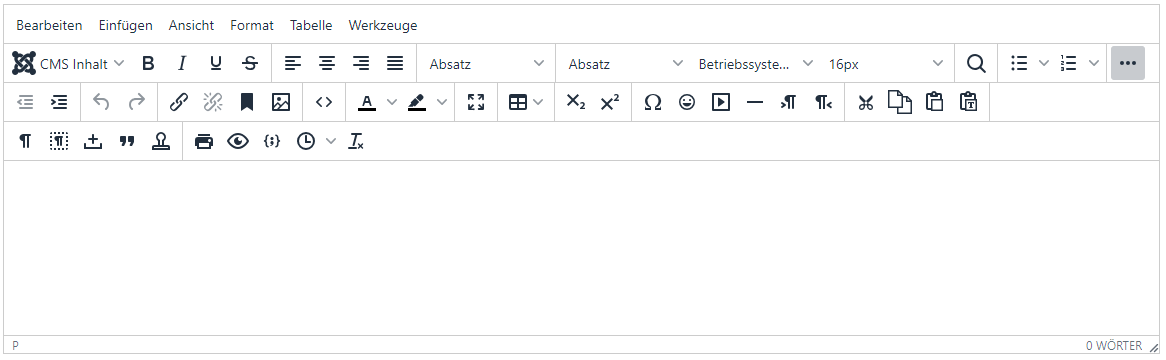Insert a template via stamp icon

161,141
